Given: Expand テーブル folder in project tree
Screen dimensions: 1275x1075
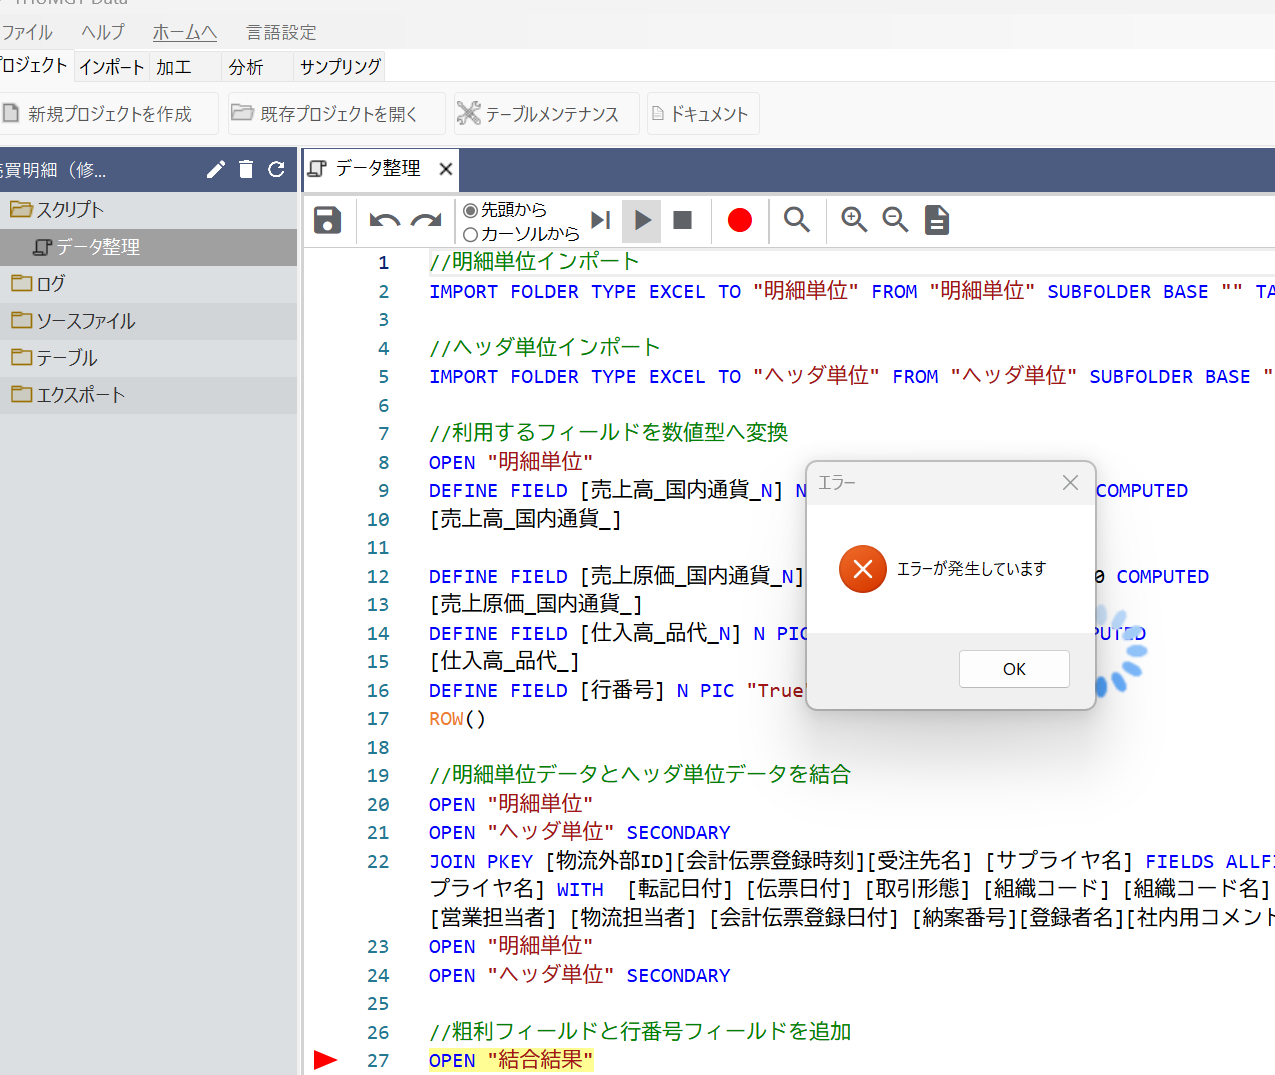Looking at the screenshot, I should click(x=148, y=358).
